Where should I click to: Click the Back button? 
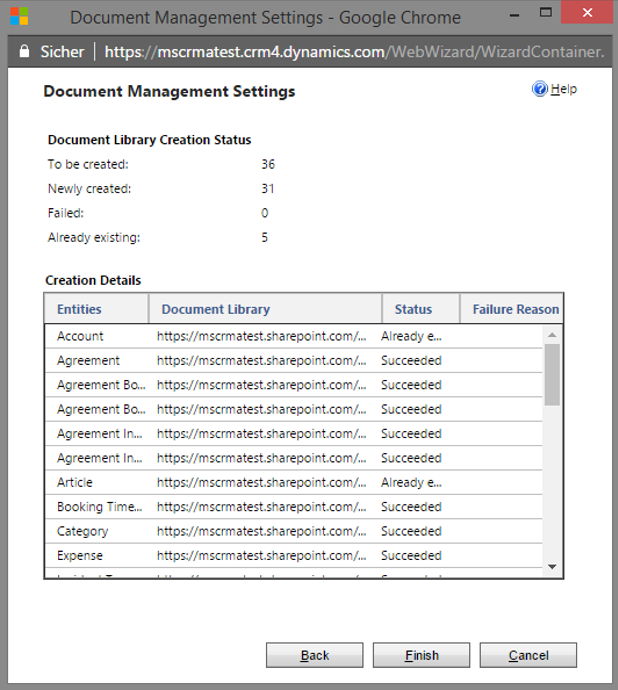pyautogui.click(x=315, y=655)
